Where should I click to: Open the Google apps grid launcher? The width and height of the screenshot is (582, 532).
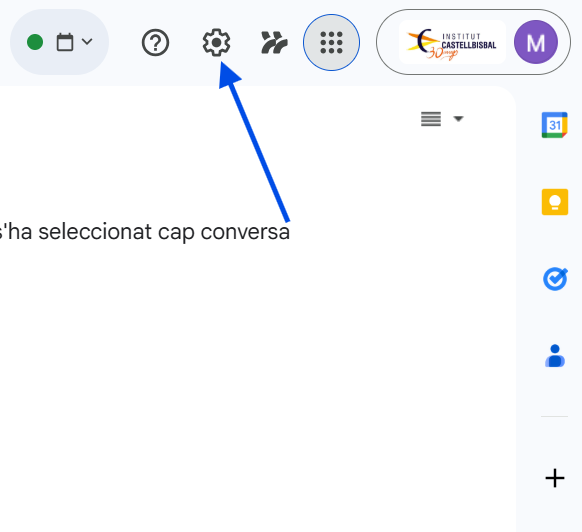(x=331, y=42)
